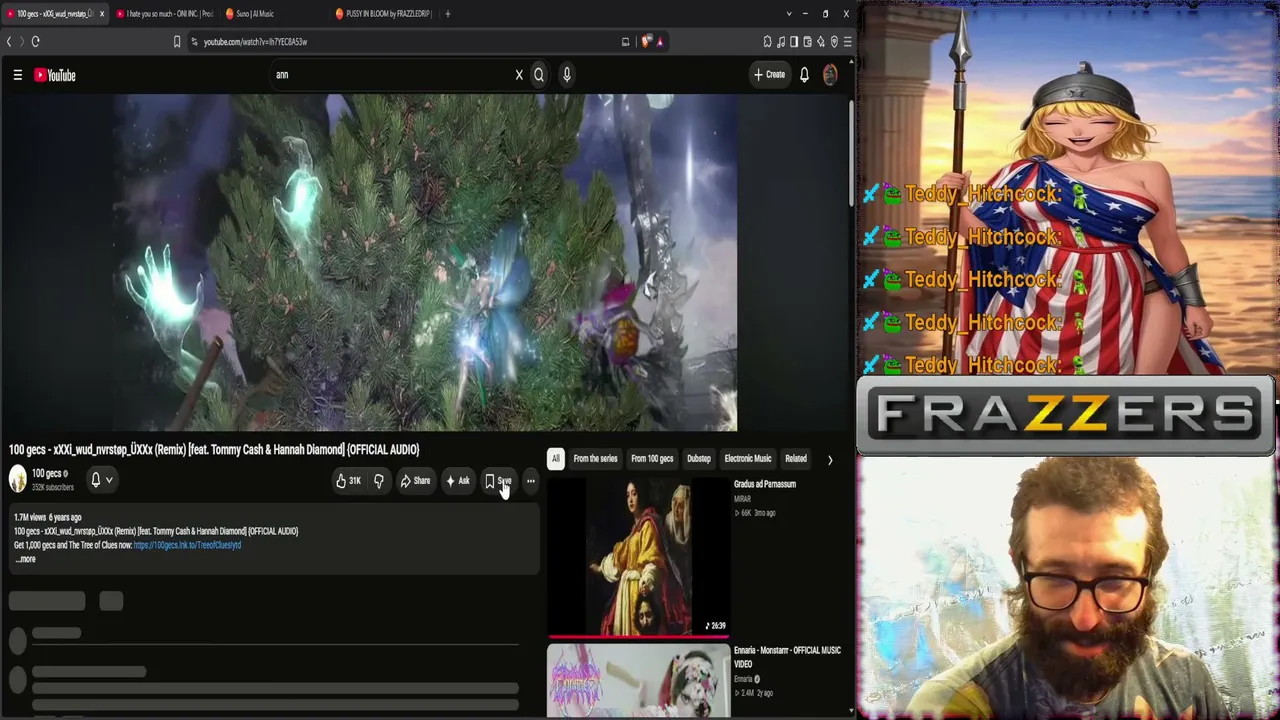This screenshot has height=720, width=1280.
Task: Open the Brave Shields icon
Action: tap(646, 41)
